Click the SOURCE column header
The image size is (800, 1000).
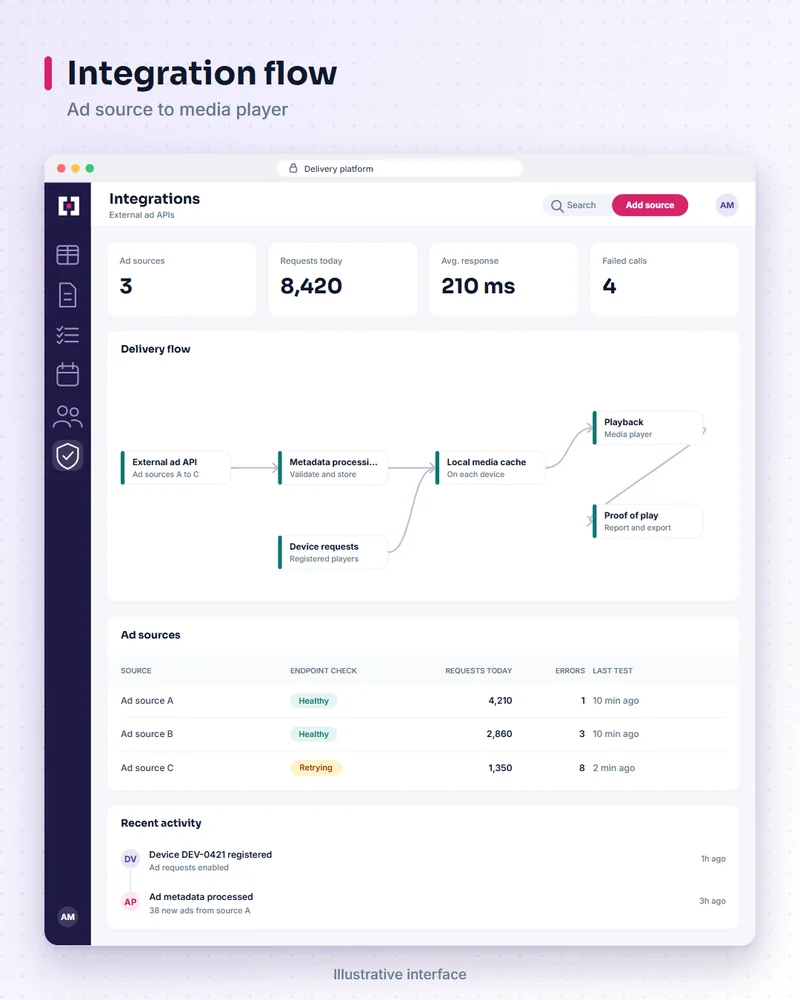click(x=136, y=671)
